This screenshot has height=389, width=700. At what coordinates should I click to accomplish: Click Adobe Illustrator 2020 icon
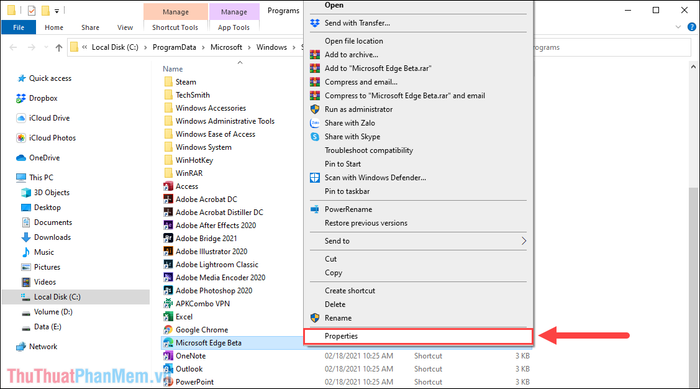(168, 251)
